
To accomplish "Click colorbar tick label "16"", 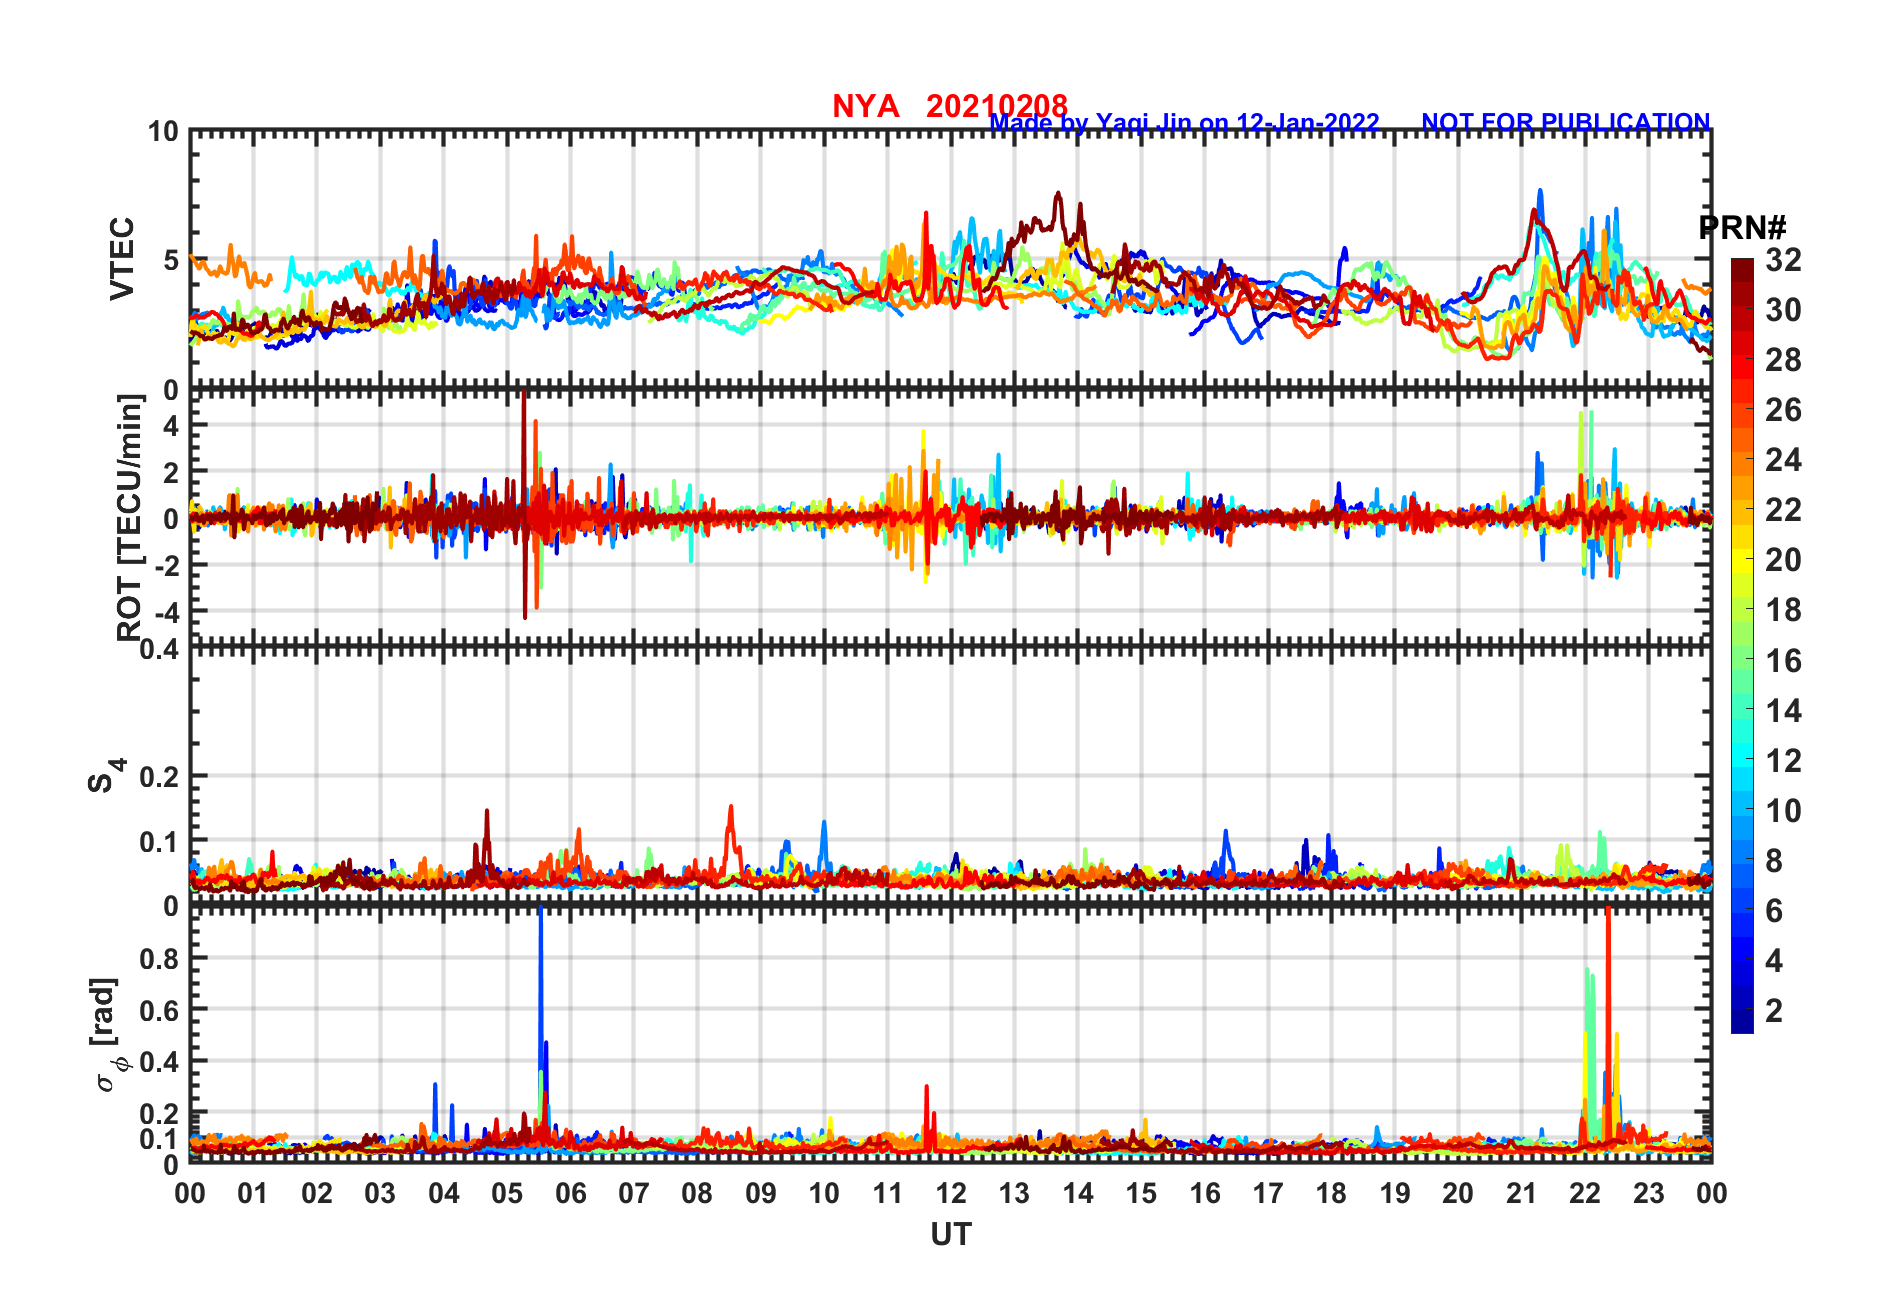I will pos(1783,661).
